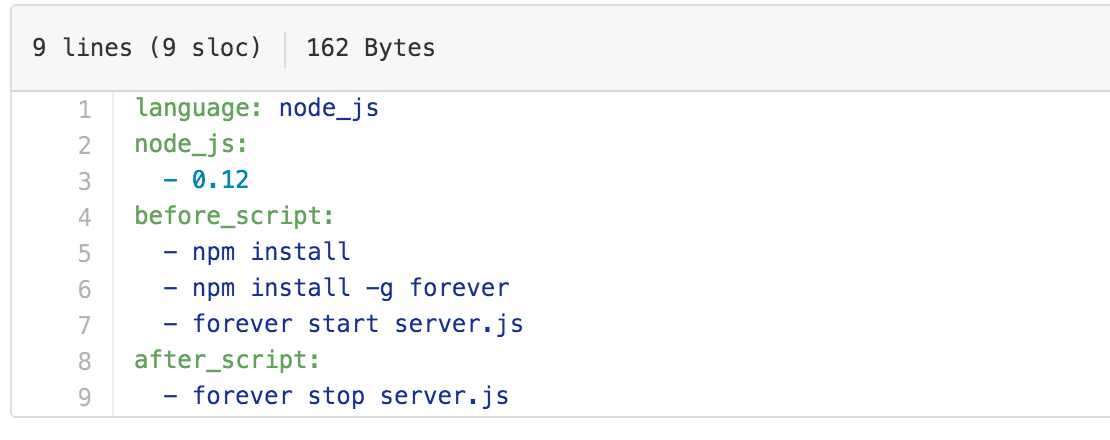Click line number 6
This screenshot has width=1110, height=440.
coord(85,289)
